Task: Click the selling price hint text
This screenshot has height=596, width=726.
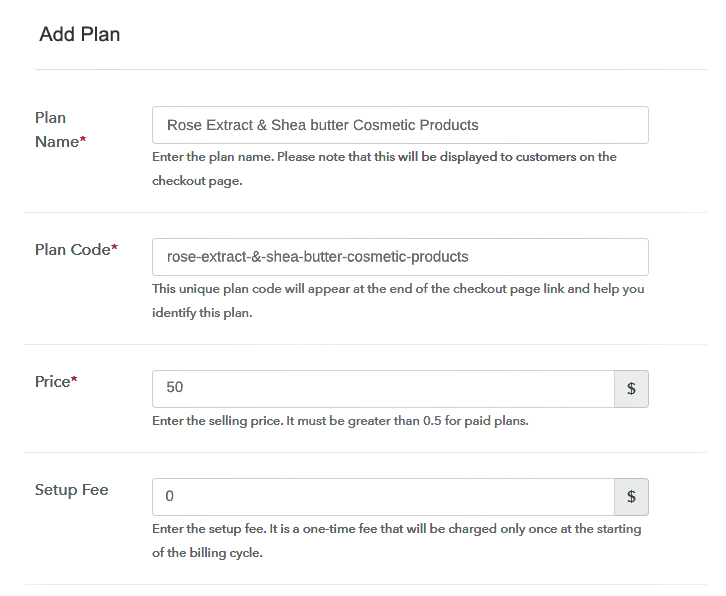Action: [x=340, y=421]
